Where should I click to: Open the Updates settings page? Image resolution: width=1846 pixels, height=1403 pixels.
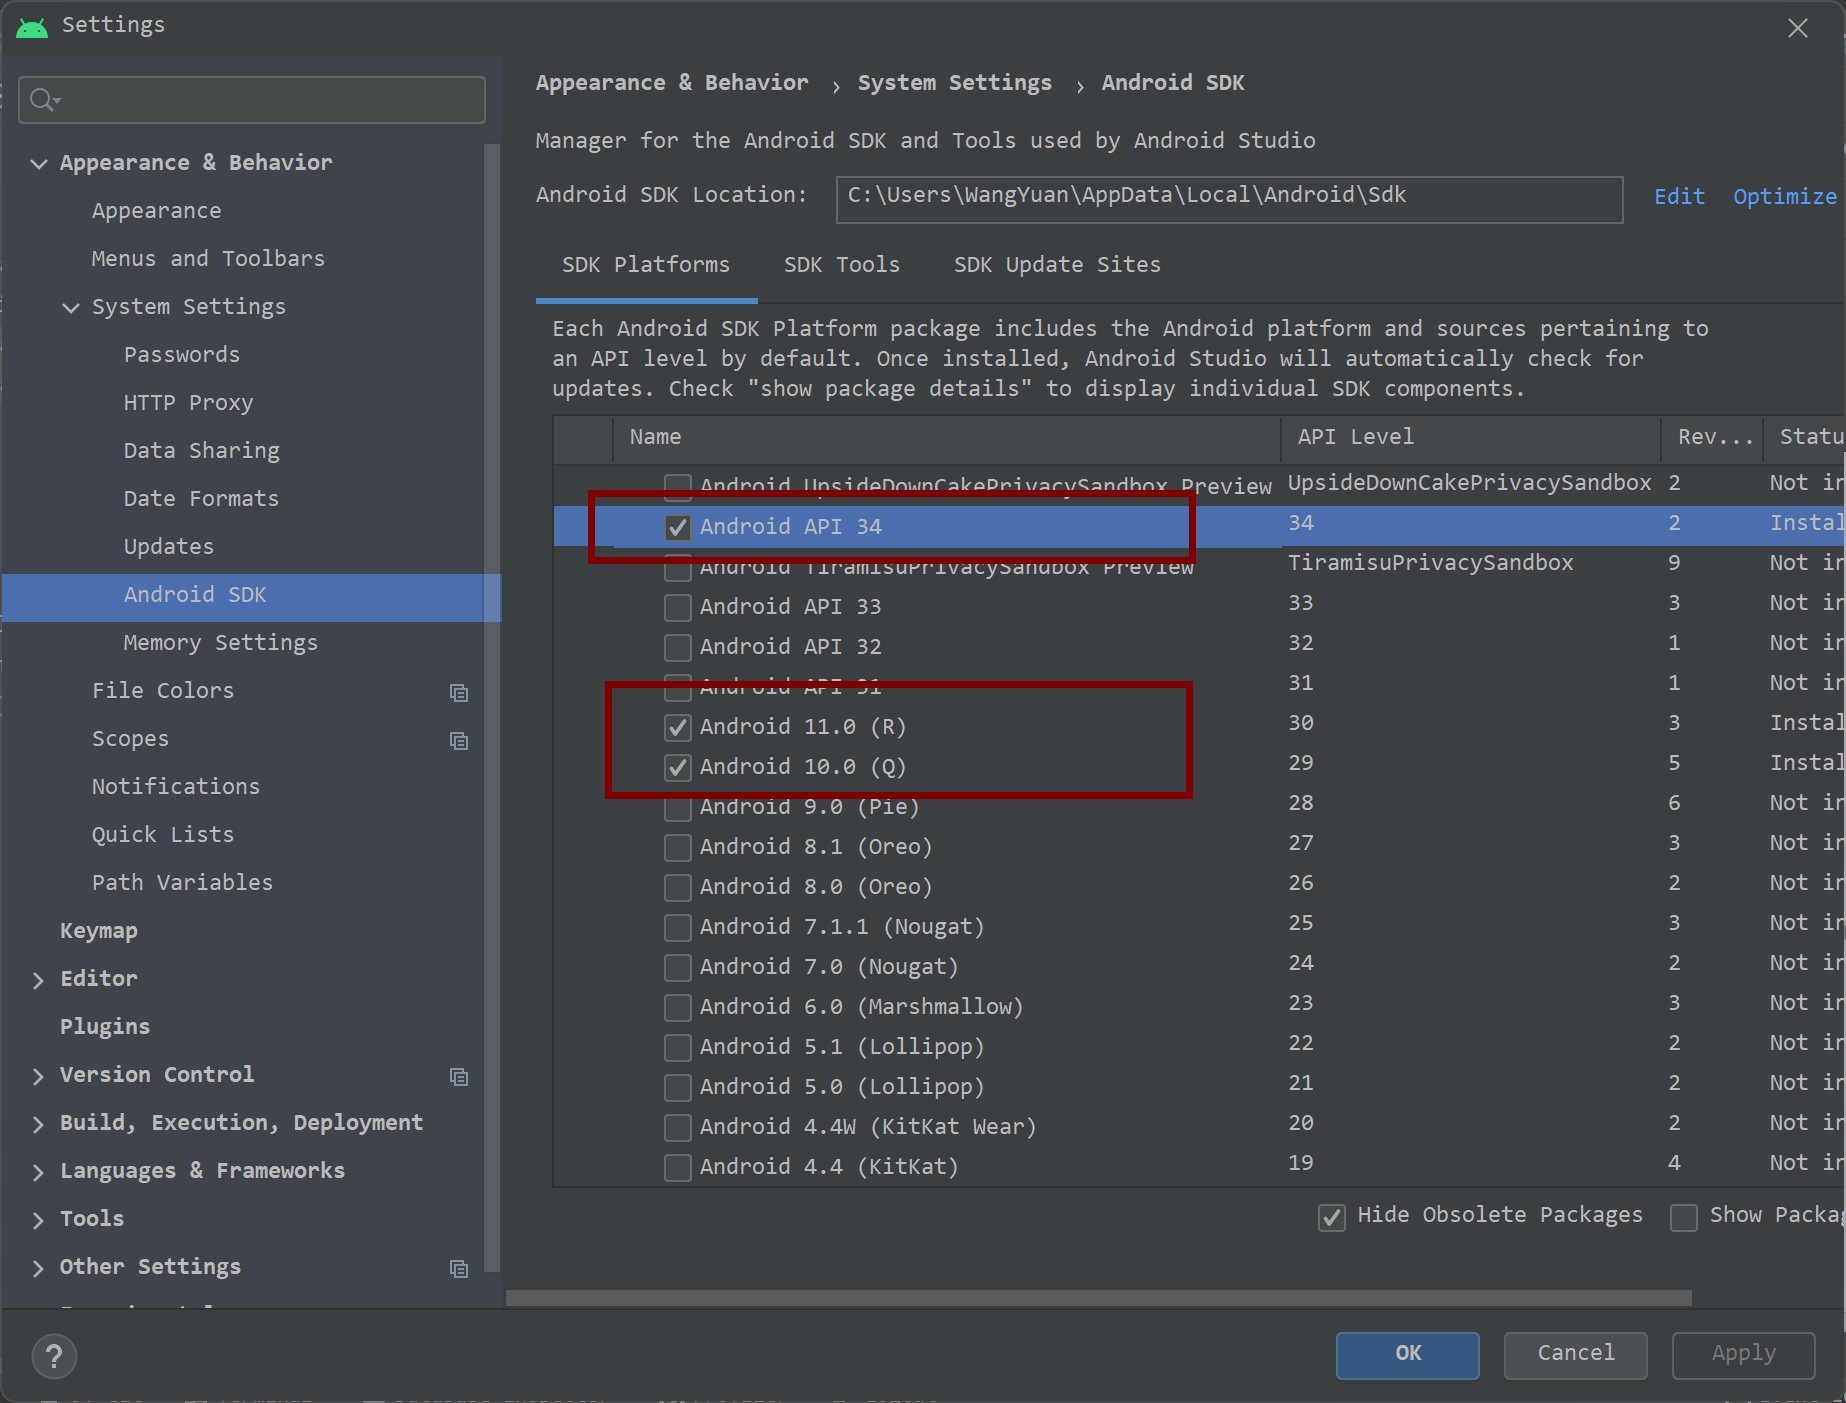tap(169, 547)
